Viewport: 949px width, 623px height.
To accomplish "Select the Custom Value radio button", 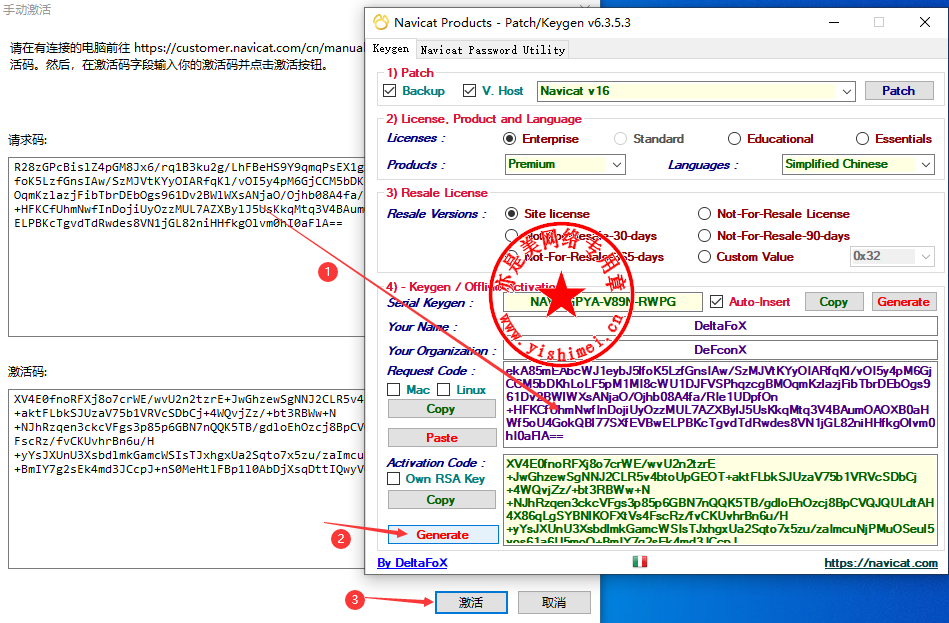I will 704,257.
